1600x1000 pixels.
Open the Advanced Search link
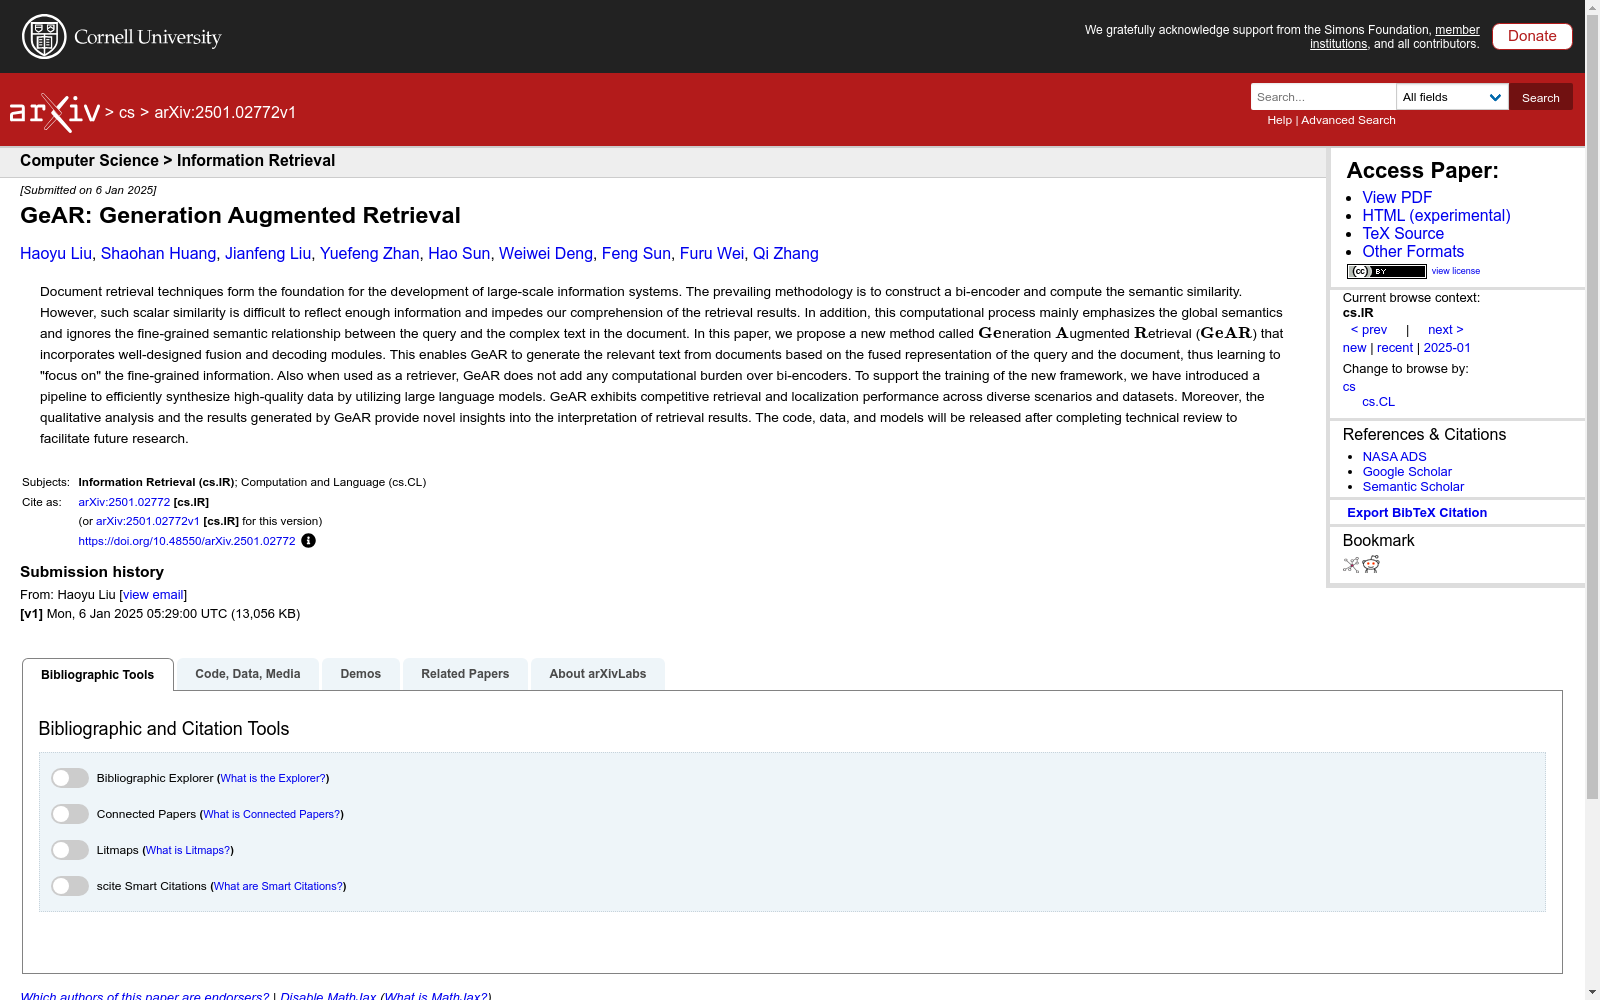(x=1348, y=120)
